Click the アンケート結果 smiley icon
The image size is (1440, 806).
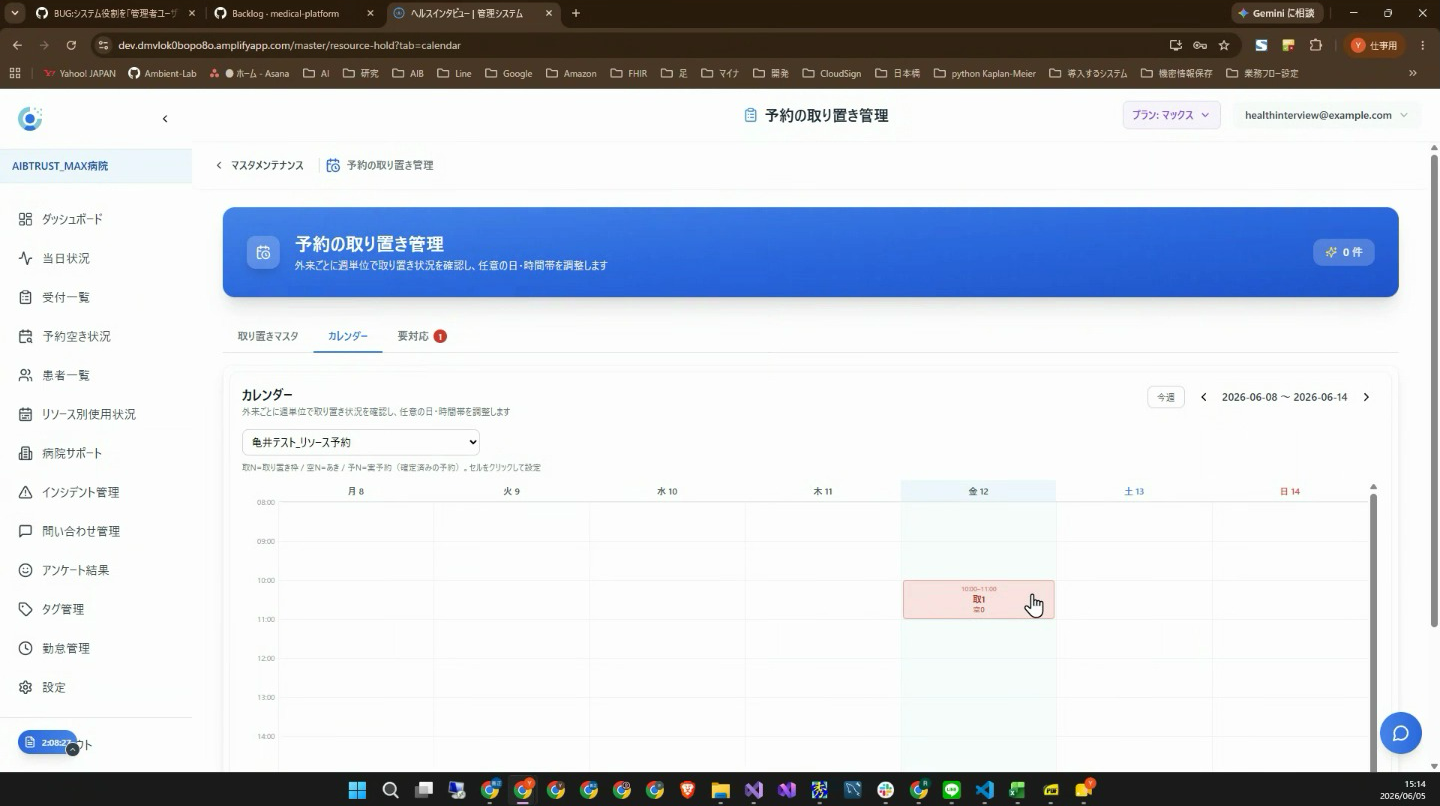tap(26, 570)
